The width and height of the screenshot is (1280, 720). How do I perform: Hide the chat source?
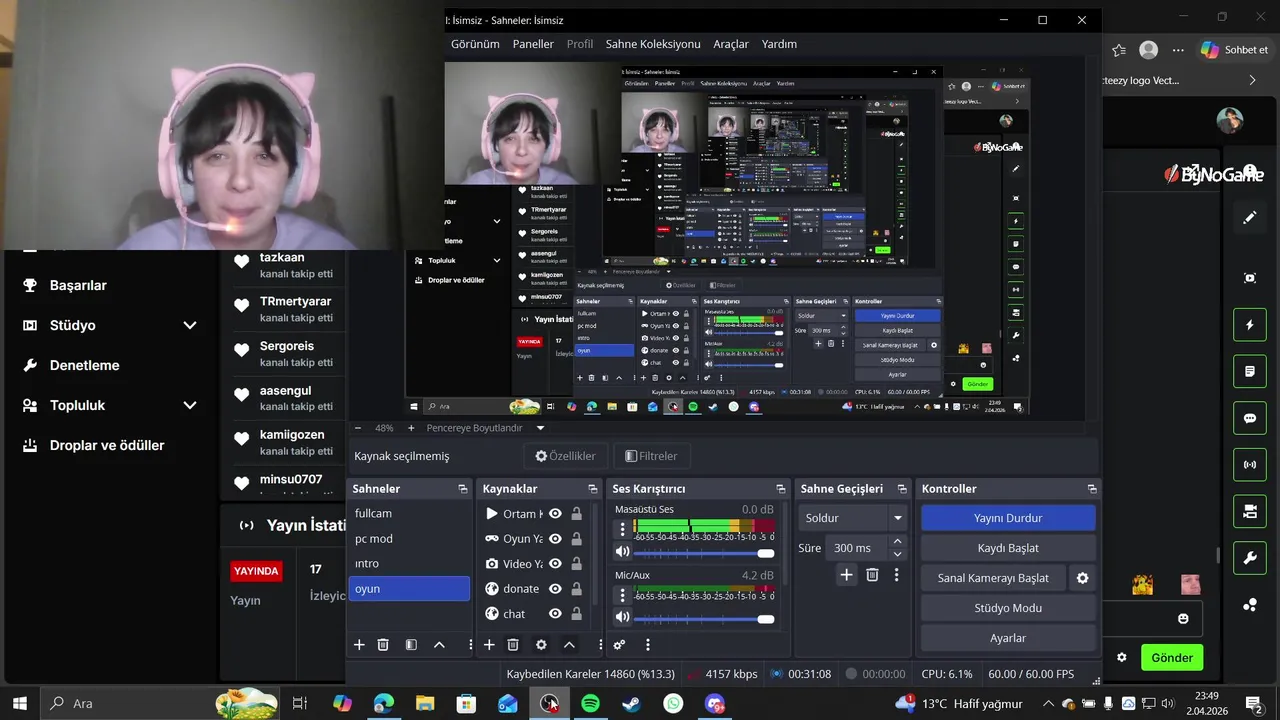(x=555, y=614)
